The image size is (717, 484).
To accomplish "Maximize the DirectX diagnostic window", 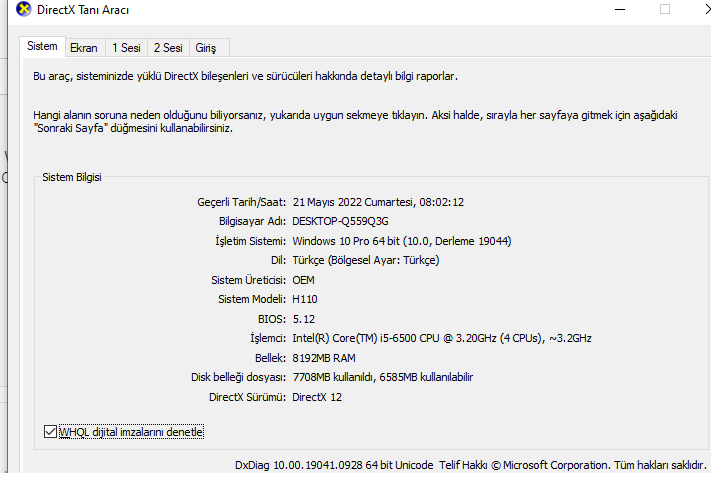I will coord(665,9).
